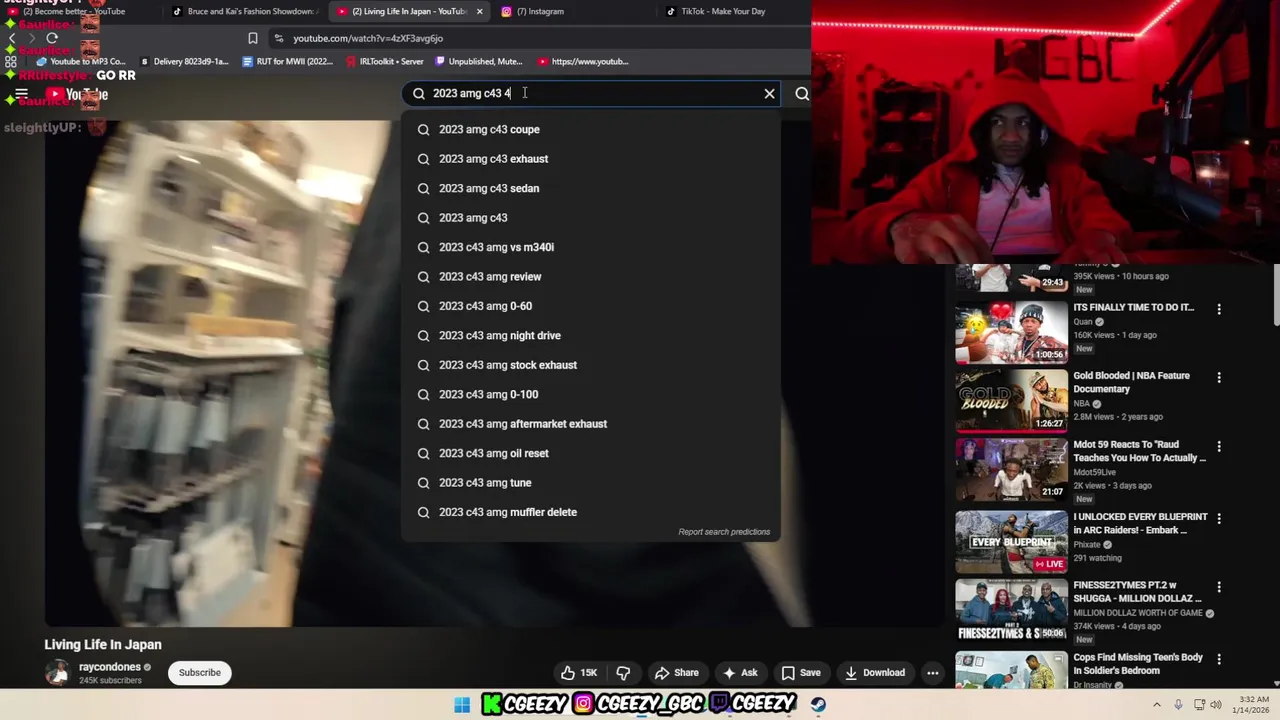Open the volume control in system tray
The height and width of the screenshot is (720, 1280).
coord(1216,705)
